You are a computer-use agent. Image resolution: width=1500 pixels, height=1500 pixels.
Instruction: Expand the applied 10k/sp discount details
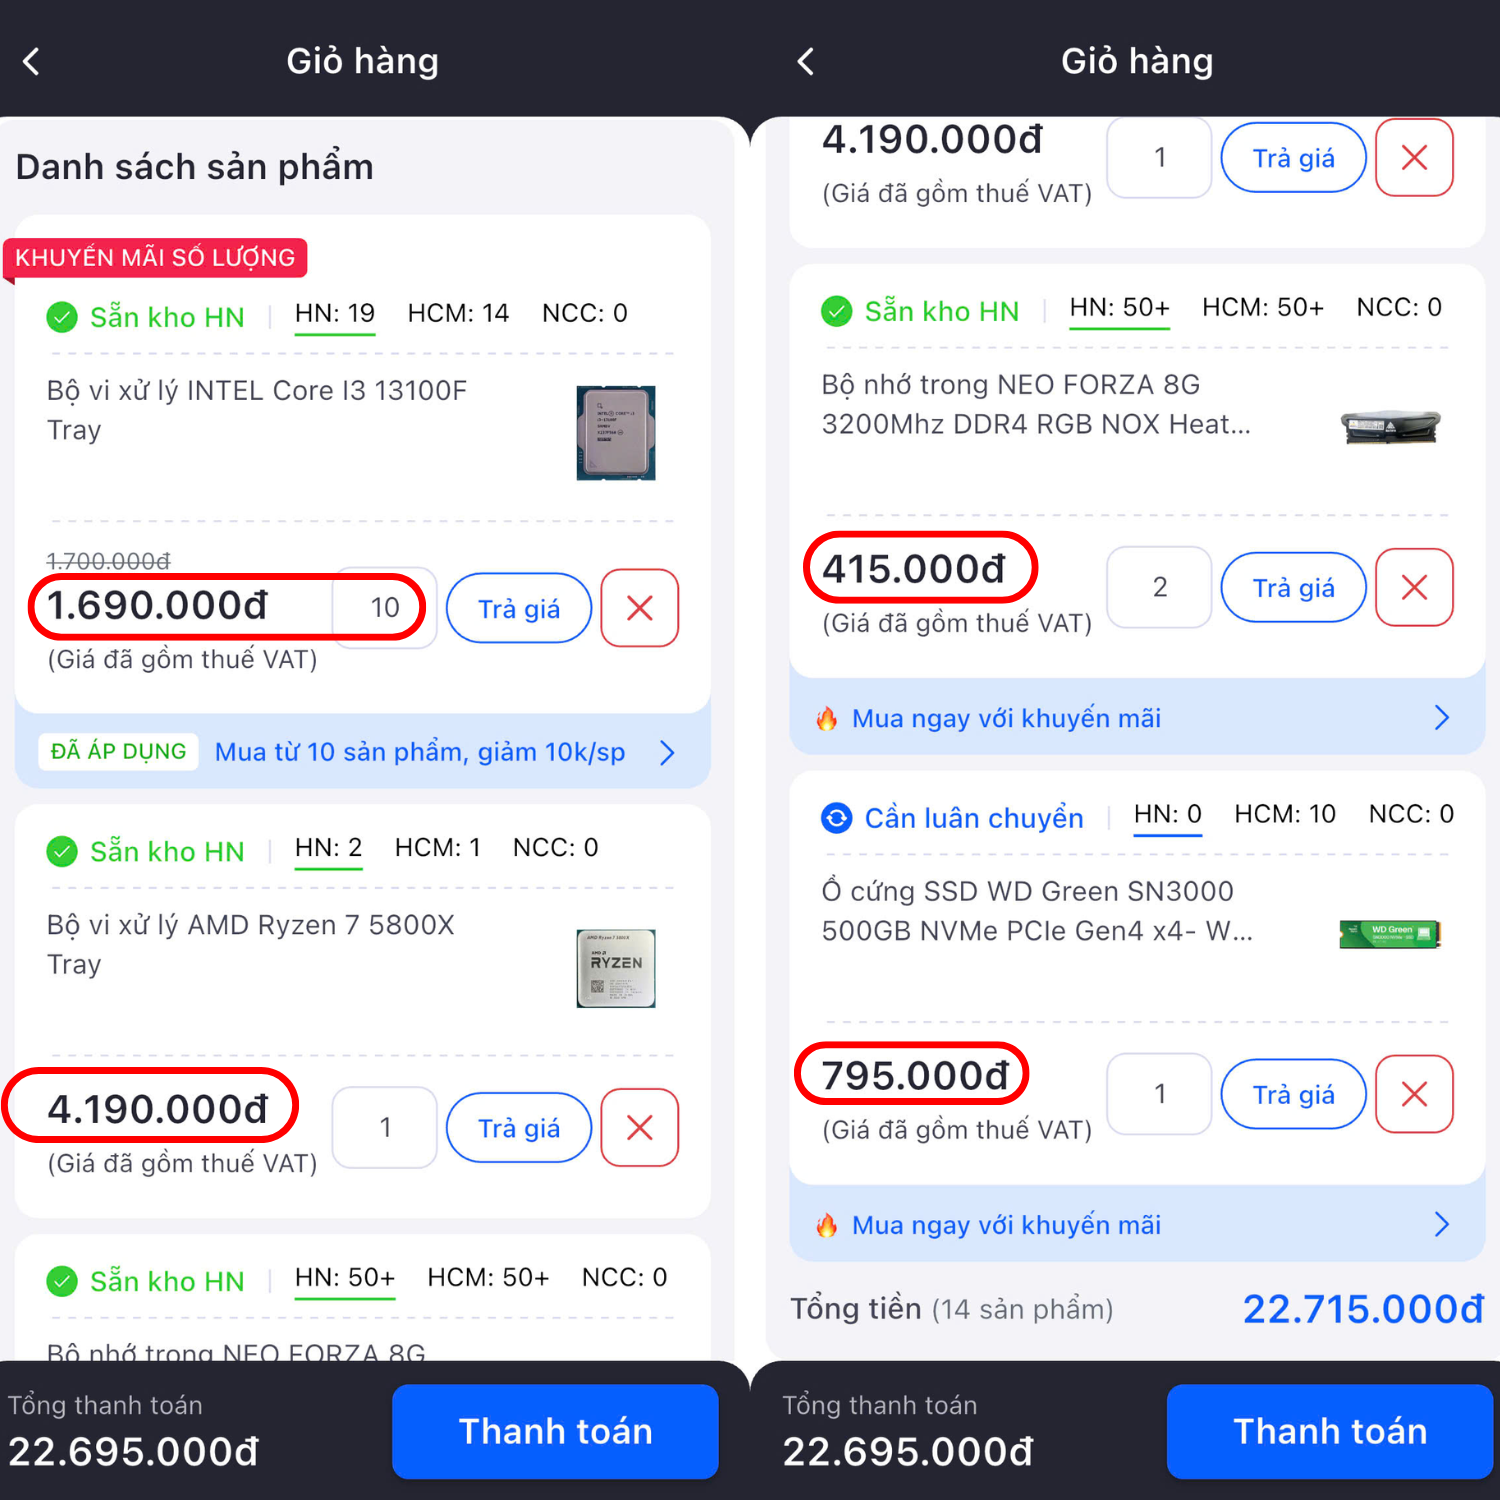click(667, 752)
